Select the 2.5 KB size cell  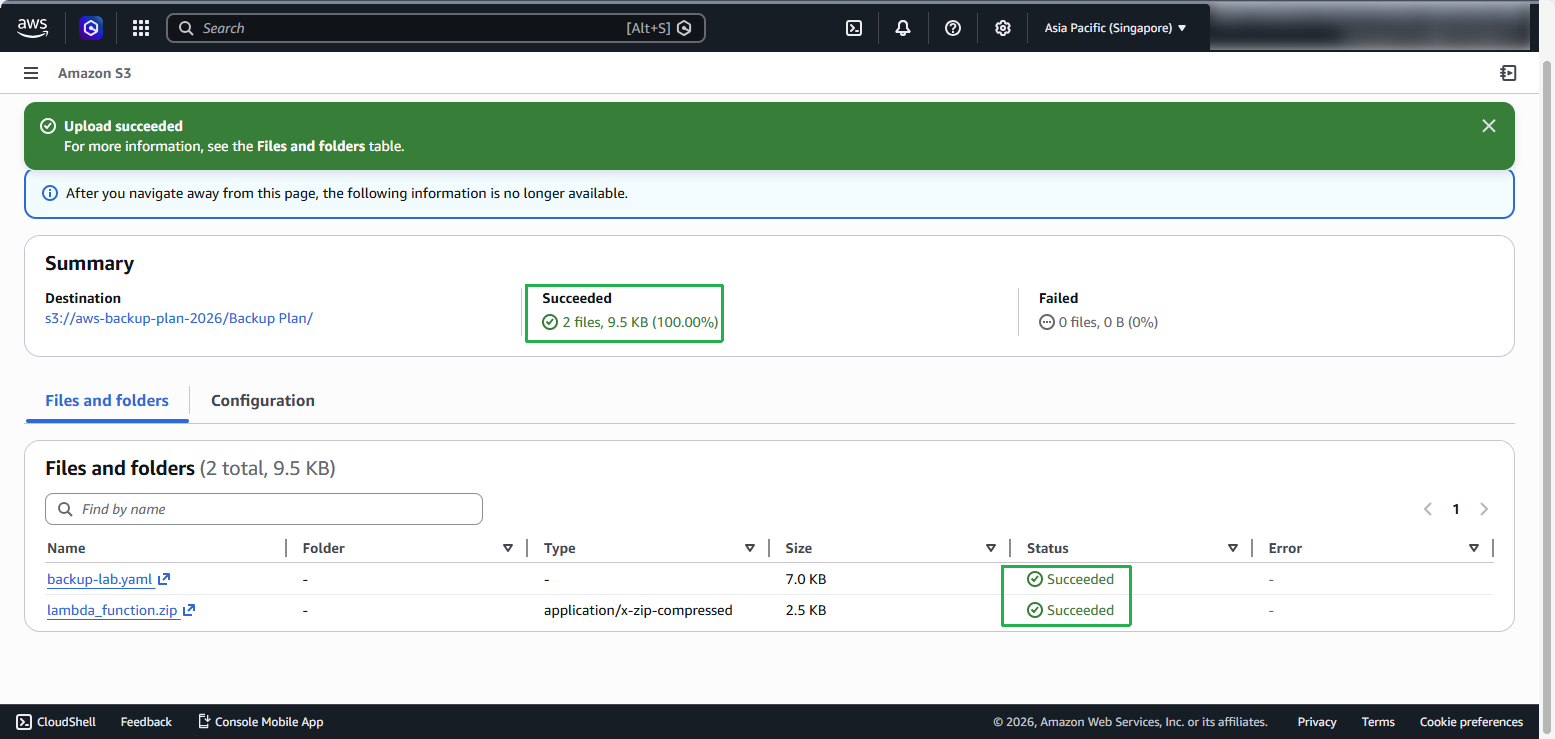[x=806, y=610]
